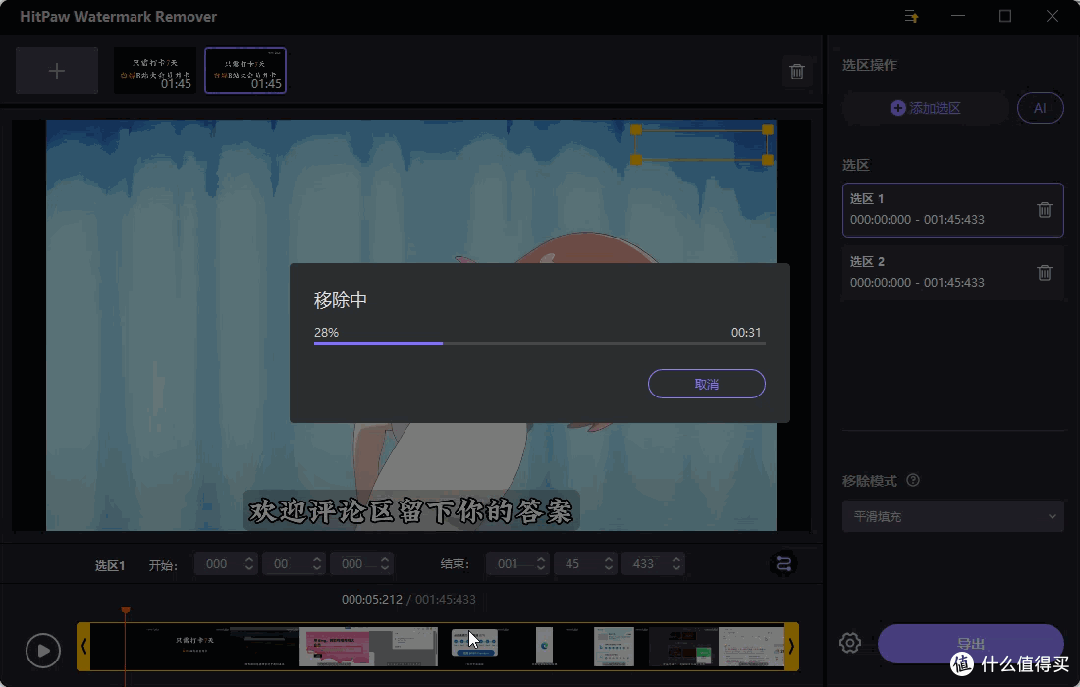Click the orange playhead marker on timeline

pyautogui.click(x=125, y=611)
